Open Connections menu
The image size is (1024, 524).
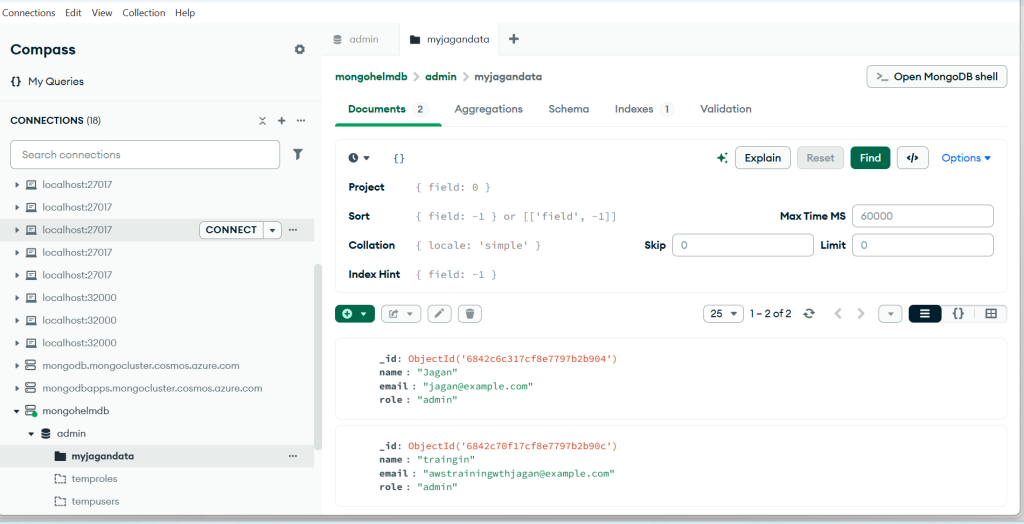[29, 12]
